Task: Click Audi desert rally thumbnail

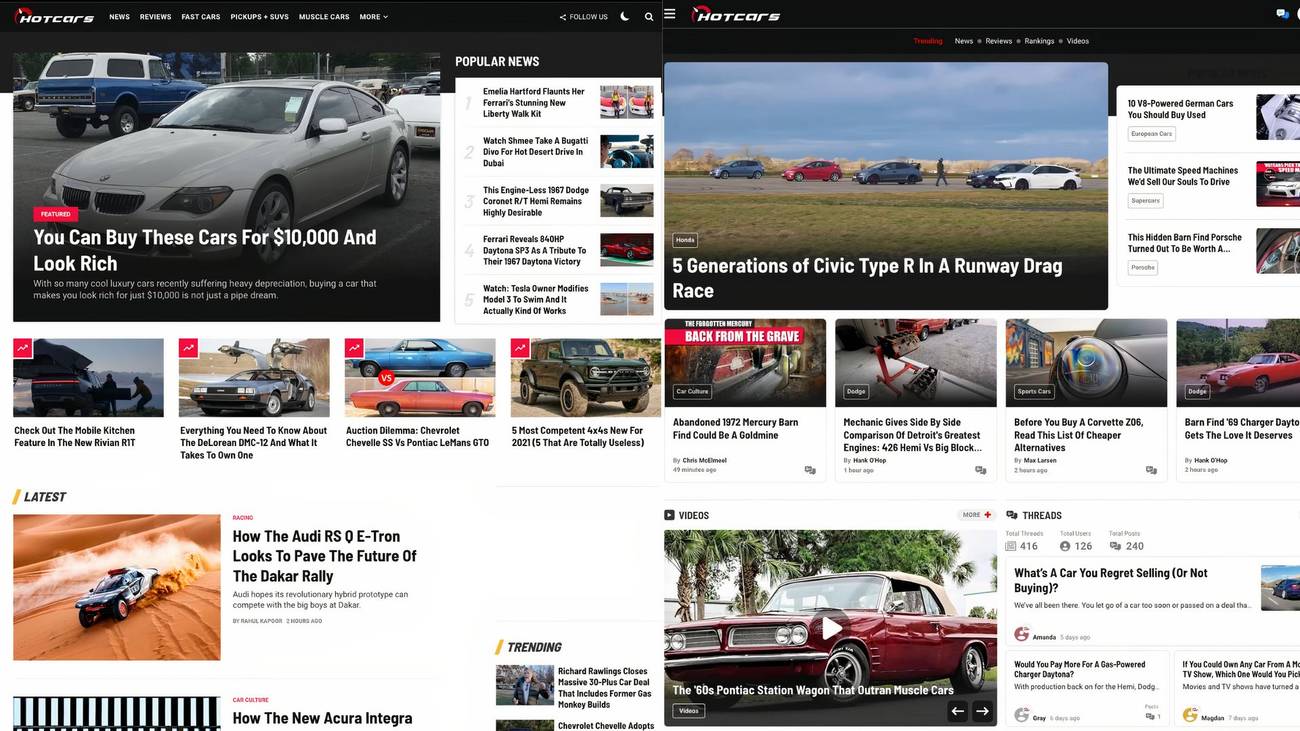Action: 117,587
